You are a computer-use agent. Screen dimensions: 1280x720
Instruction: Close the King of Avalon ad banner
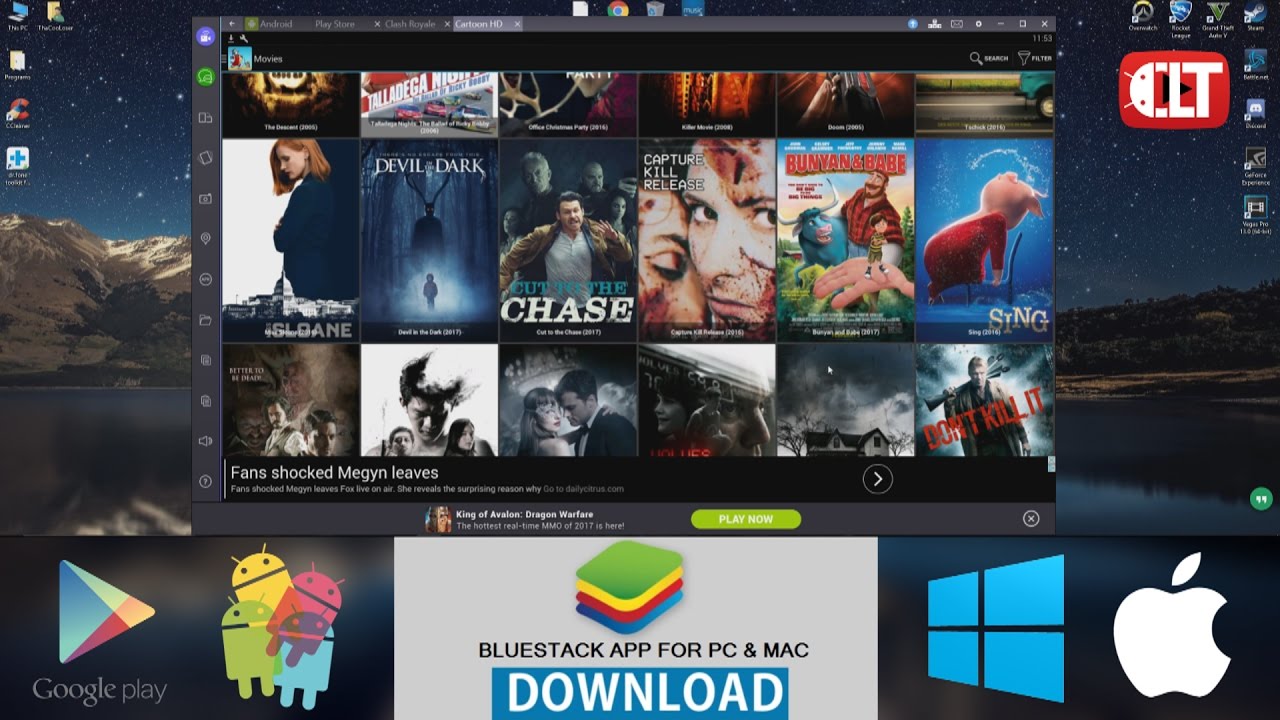(1031, 518)
